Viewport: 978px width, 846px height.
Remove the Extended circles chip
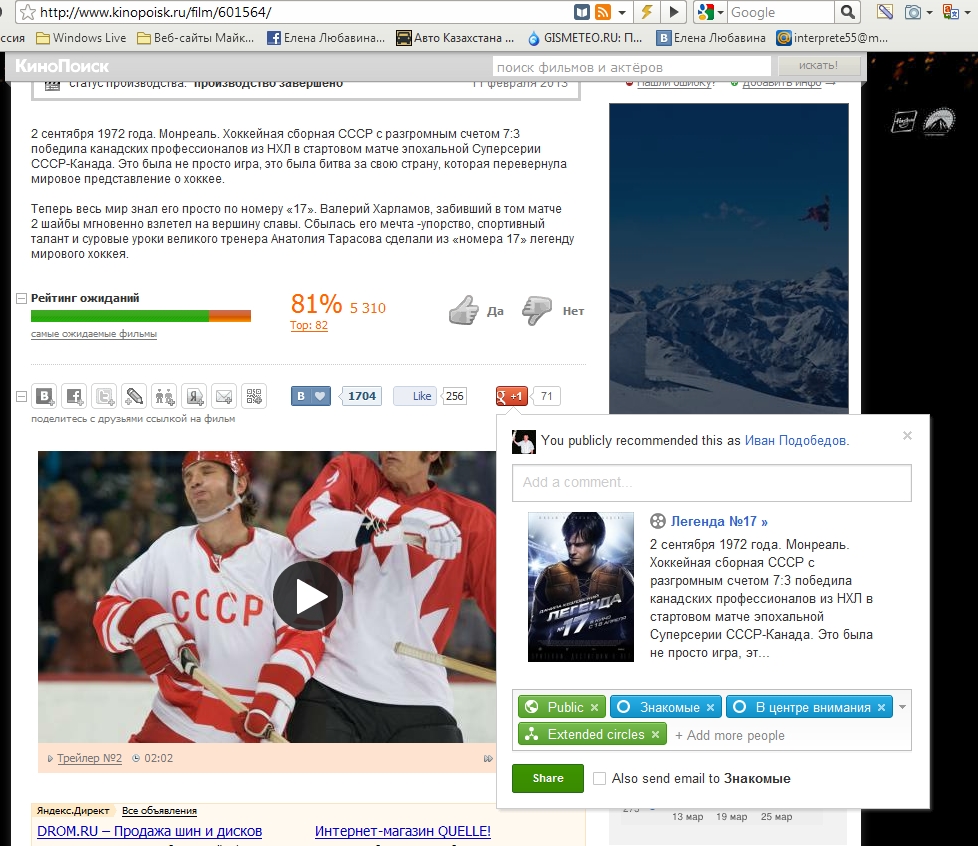(656, 735)
